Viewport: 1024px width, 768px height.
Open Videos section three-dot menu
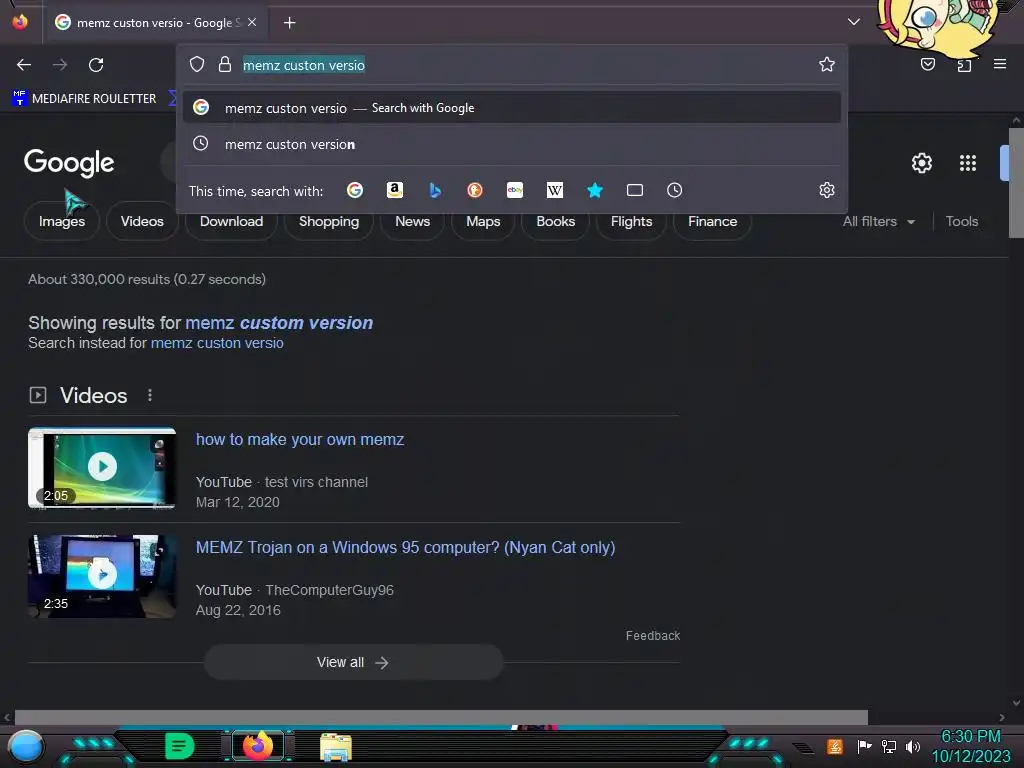[x=150, y=395]
